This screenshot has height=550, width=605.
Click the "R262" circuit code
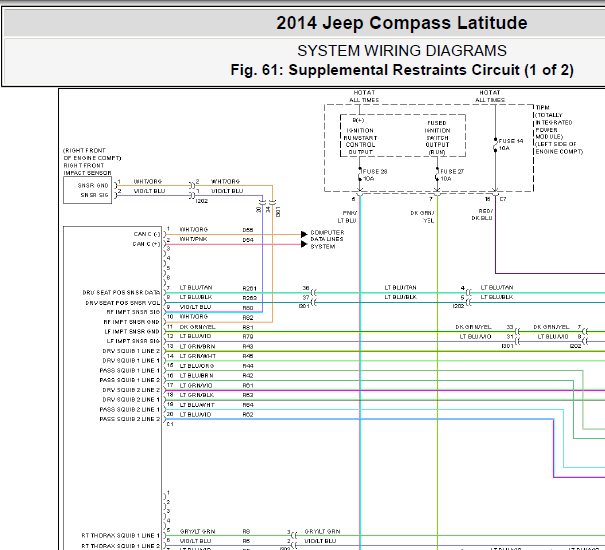click(x=250, y=298)
